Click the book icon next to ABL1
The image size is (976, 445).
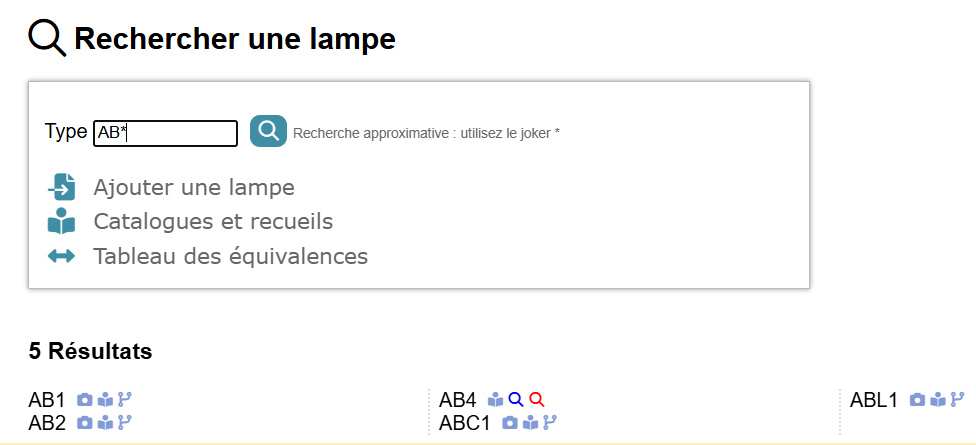(938, 400)
